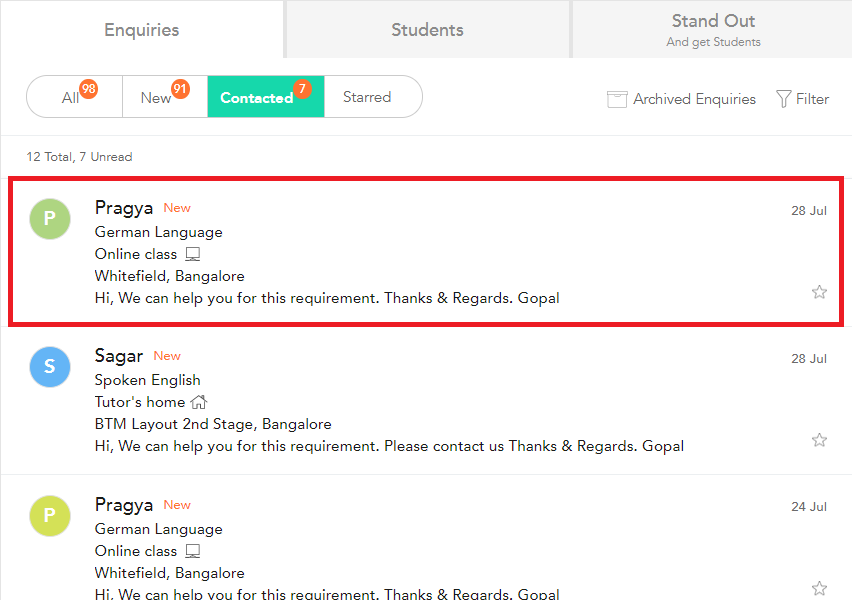Click 'Whitefield, Bangalore' in the 28 Jul enquiry

coord(170,276)
